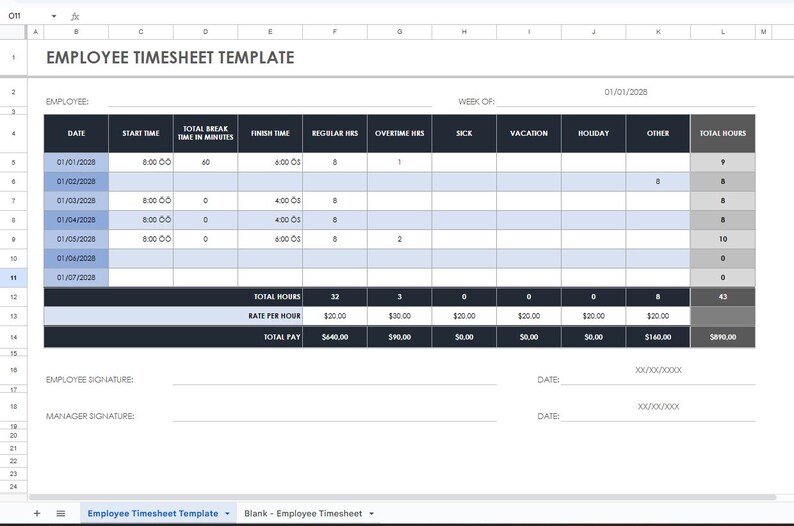Select TOTAL BREAK TIME IN MINUTES header
794x526 pixels.
(x=206, y=134)
